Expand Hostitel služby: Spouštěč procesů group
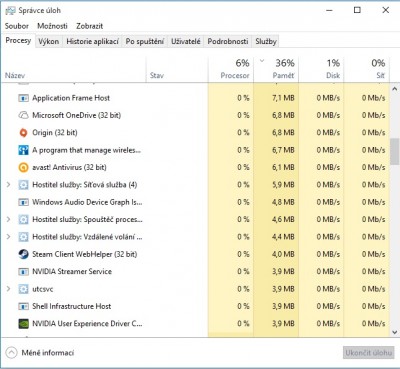The height and width of the screenshot is (369, 400). (x=9, y=219)
